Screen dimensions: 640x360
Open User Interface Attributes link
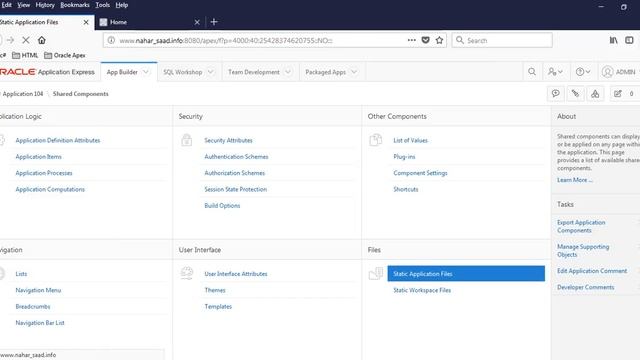[x=236, y=273]
